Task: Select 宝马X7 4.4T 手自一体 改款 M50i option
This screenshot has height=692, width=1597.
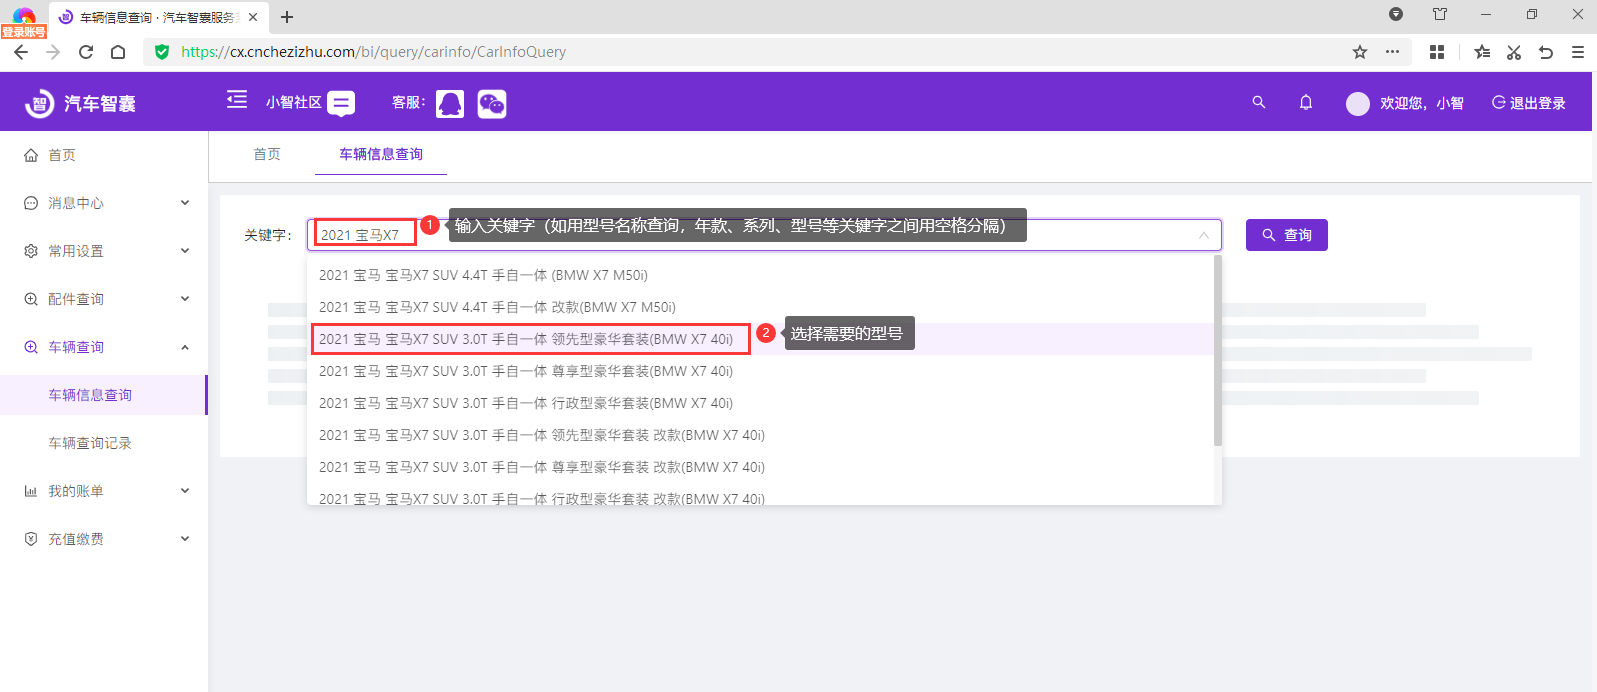Action: [x=760, y=307]
